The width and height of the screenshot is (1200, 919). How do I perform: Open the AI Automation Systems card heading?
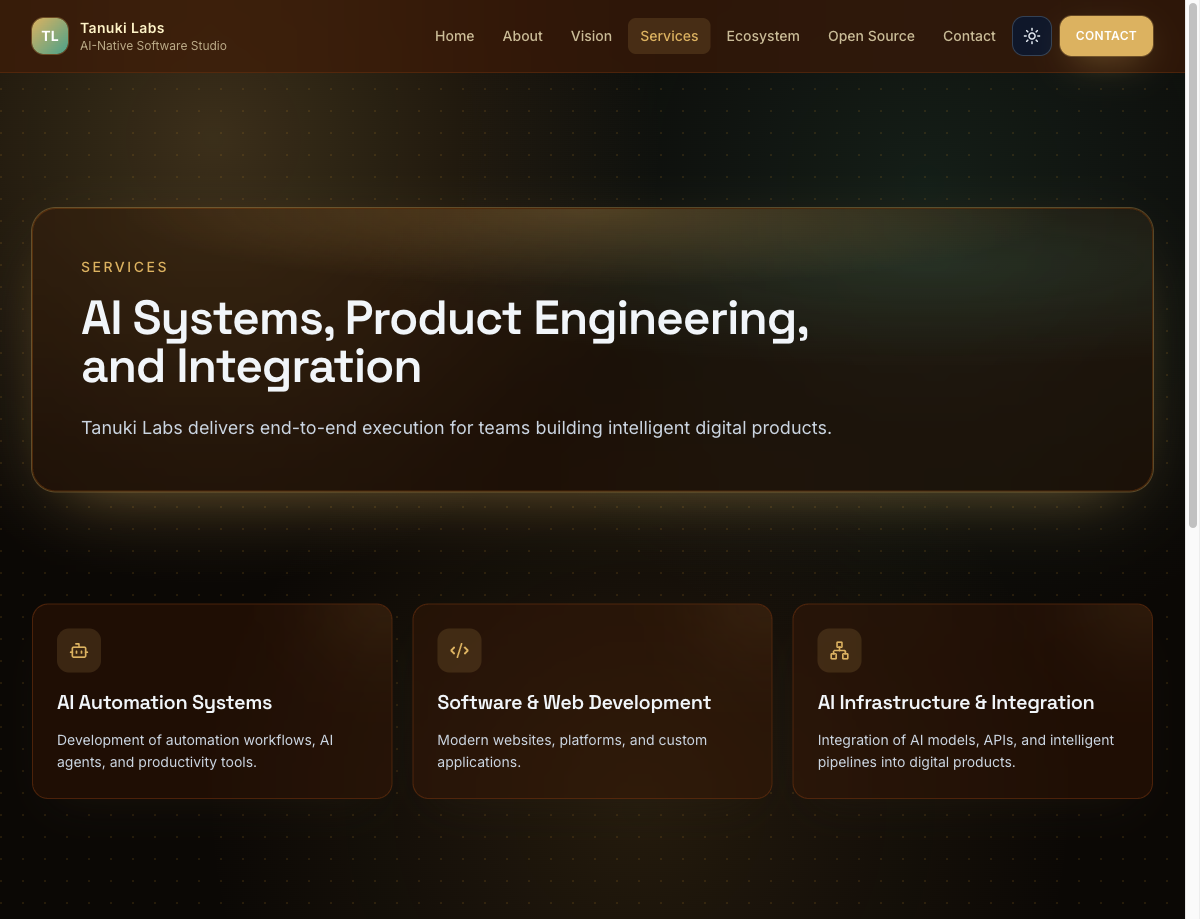164,703
